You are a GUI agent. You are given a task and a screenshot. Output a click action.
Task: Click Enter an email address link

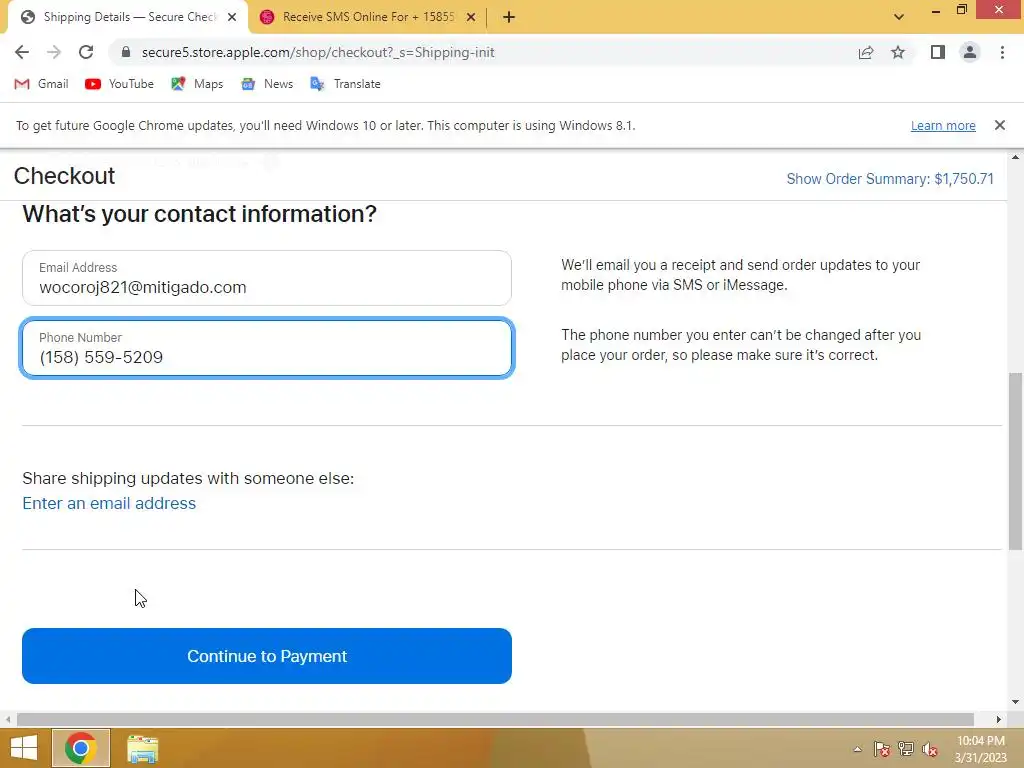point(109,504)
